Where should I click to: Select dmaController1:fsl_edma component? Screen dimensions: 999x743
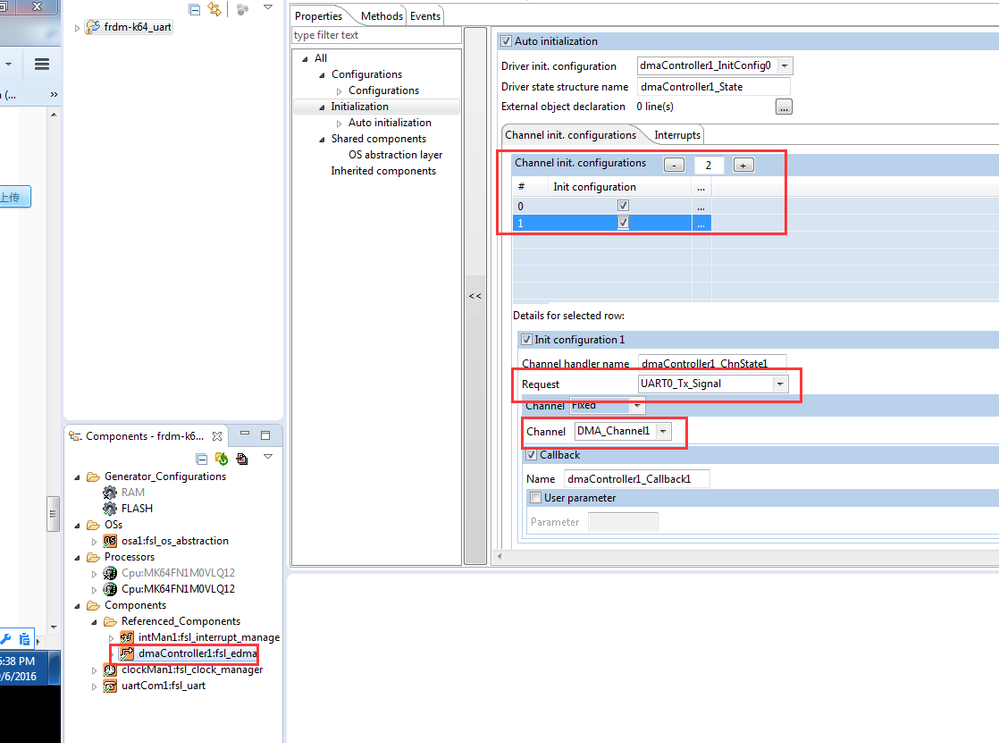point(198,653)
